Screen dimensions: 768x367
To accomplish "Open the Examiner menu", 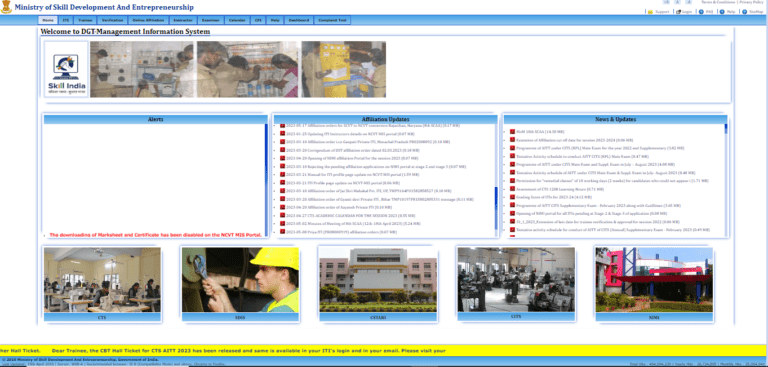I will point(211,21).
